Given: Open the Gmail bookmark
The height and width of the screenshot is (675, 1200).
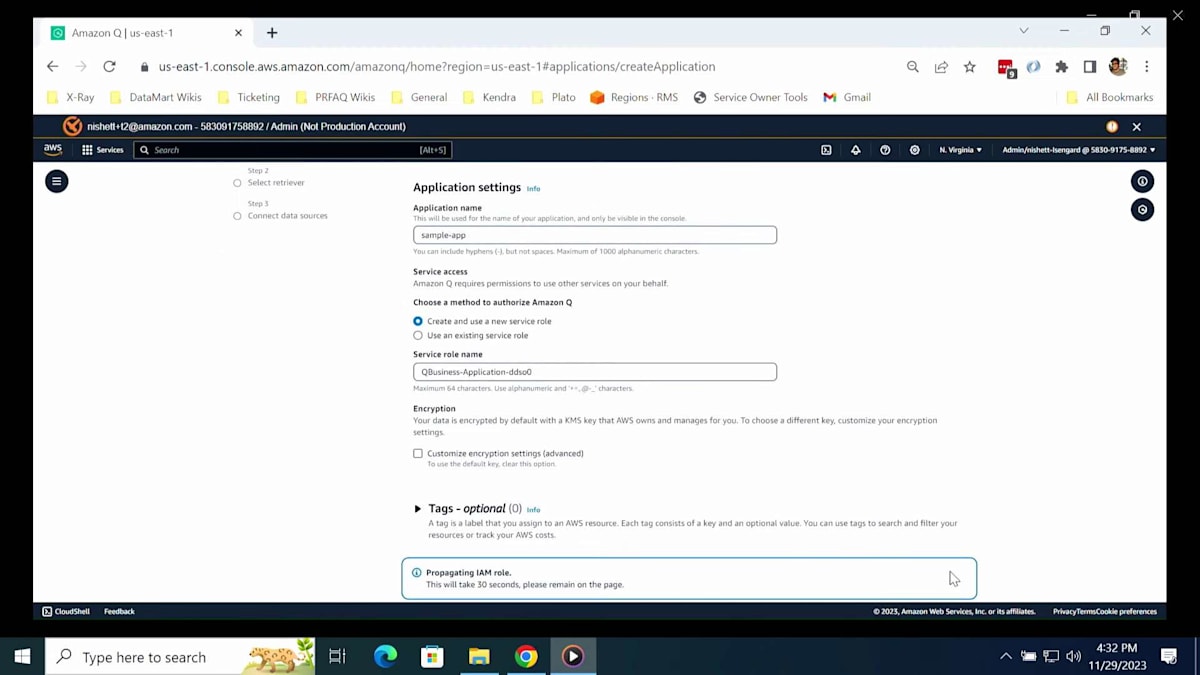Looking at the screenshot, I should 847,97.
